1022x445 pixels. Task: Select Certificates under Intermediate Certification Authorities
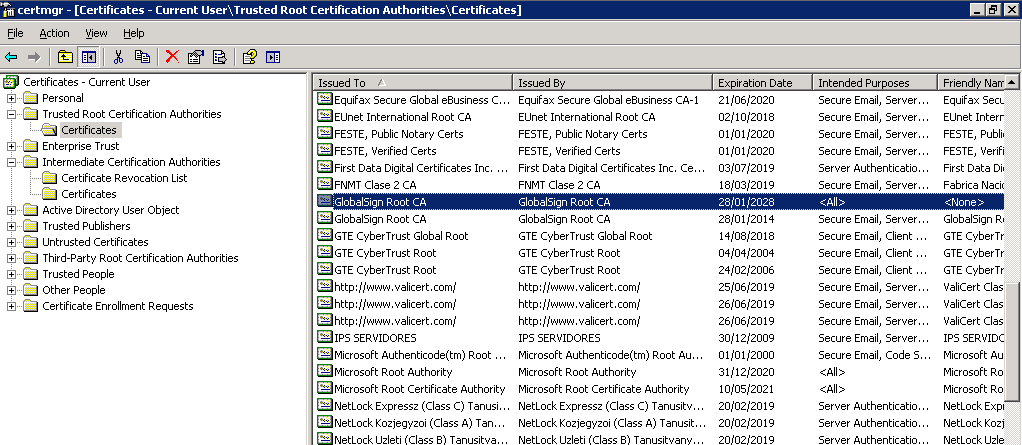click(89, 194)
